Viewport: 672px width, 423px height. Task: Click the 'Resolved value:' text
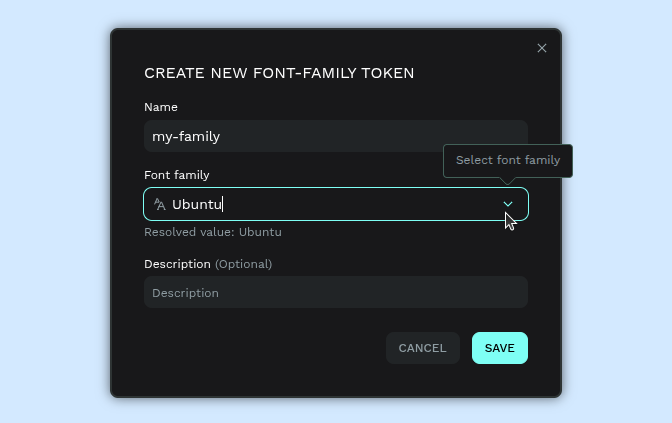[x=189, y=232]
